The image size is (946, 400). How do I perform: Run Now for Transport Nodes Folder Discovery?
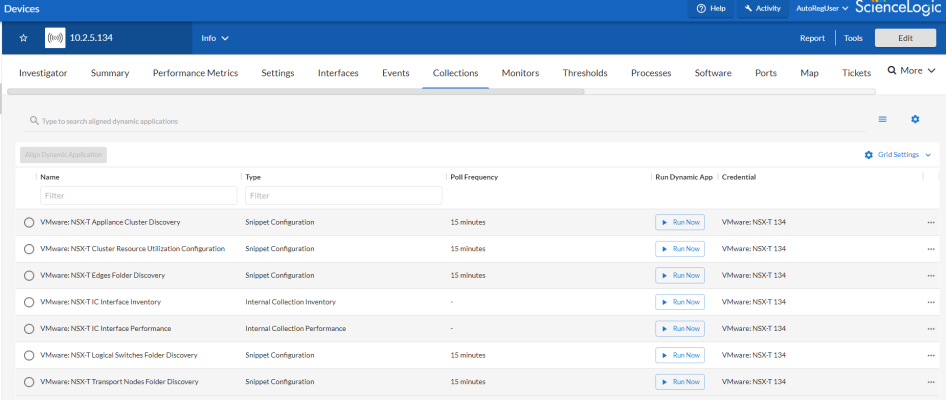click(x=680, y=381)
